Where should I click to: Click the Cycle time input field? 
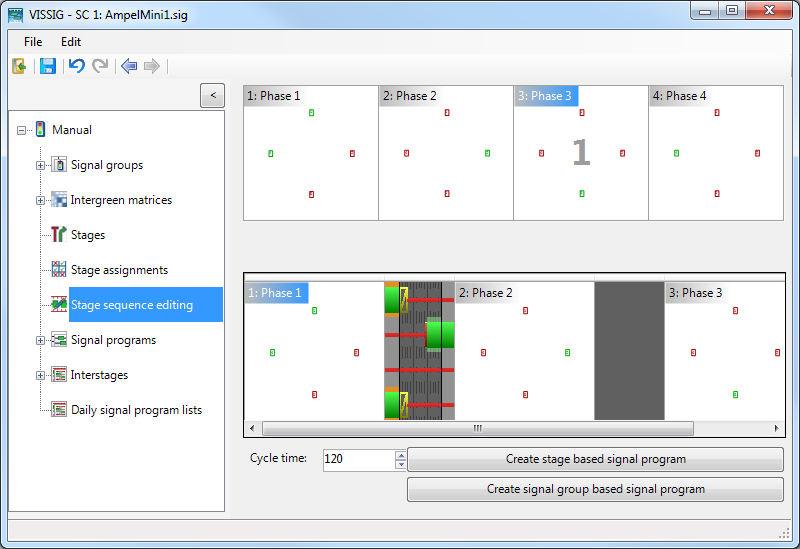(x=358, y=459)
